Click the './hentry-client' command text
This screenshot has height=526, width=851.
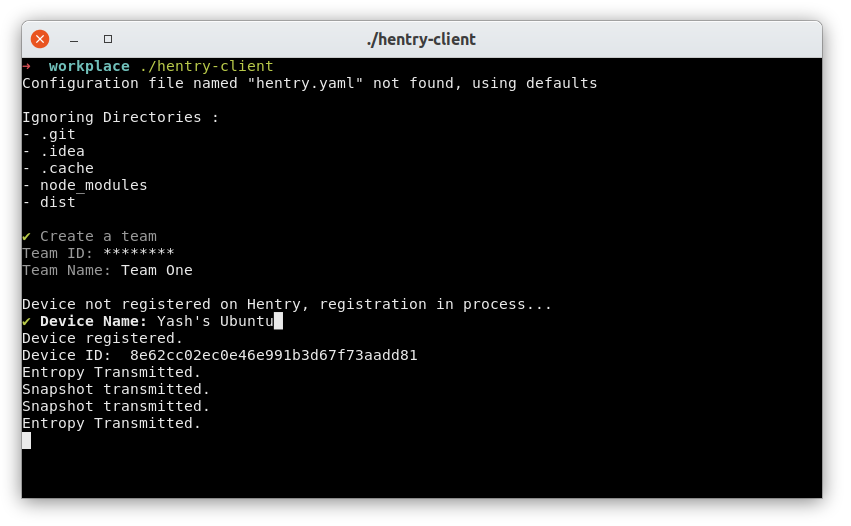click(x=206, y=66)
